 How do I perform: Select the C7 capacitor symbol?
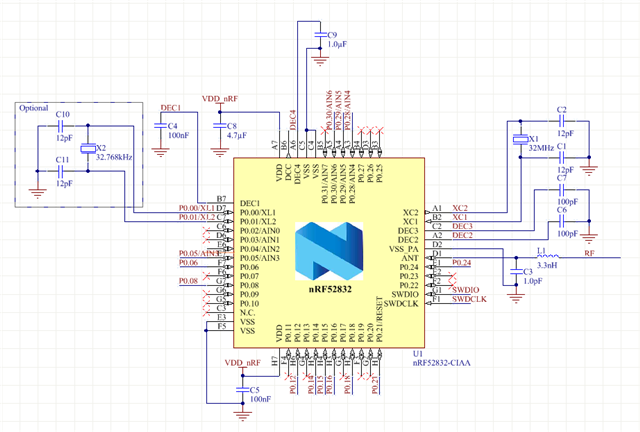click(x=562, y=189)
